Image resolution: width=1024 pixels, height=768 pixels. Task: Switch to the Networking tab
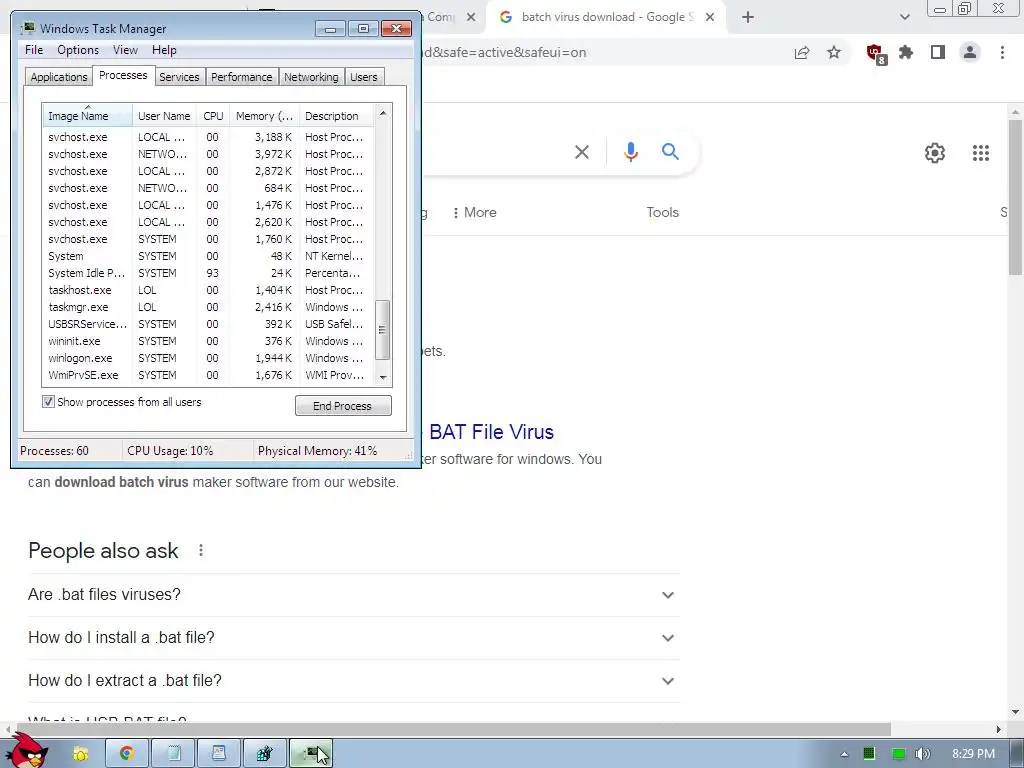click(311, 77)
